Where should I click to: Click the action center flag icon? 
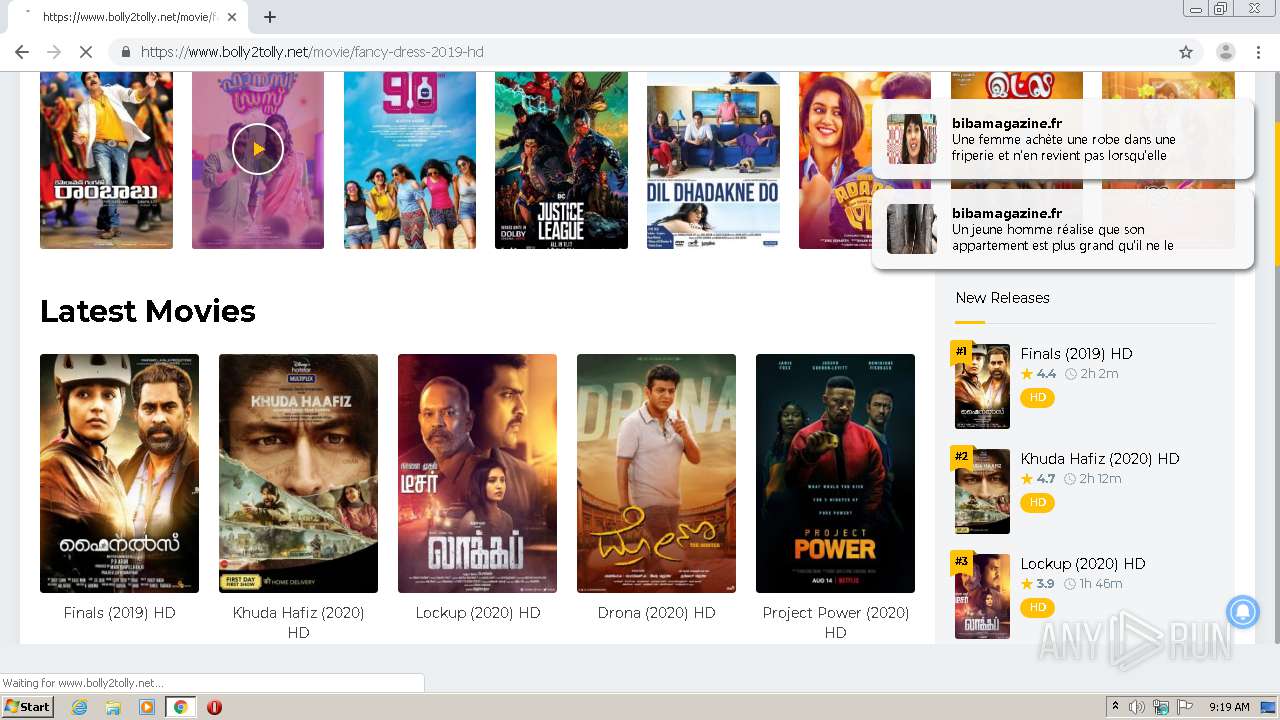1185,707
